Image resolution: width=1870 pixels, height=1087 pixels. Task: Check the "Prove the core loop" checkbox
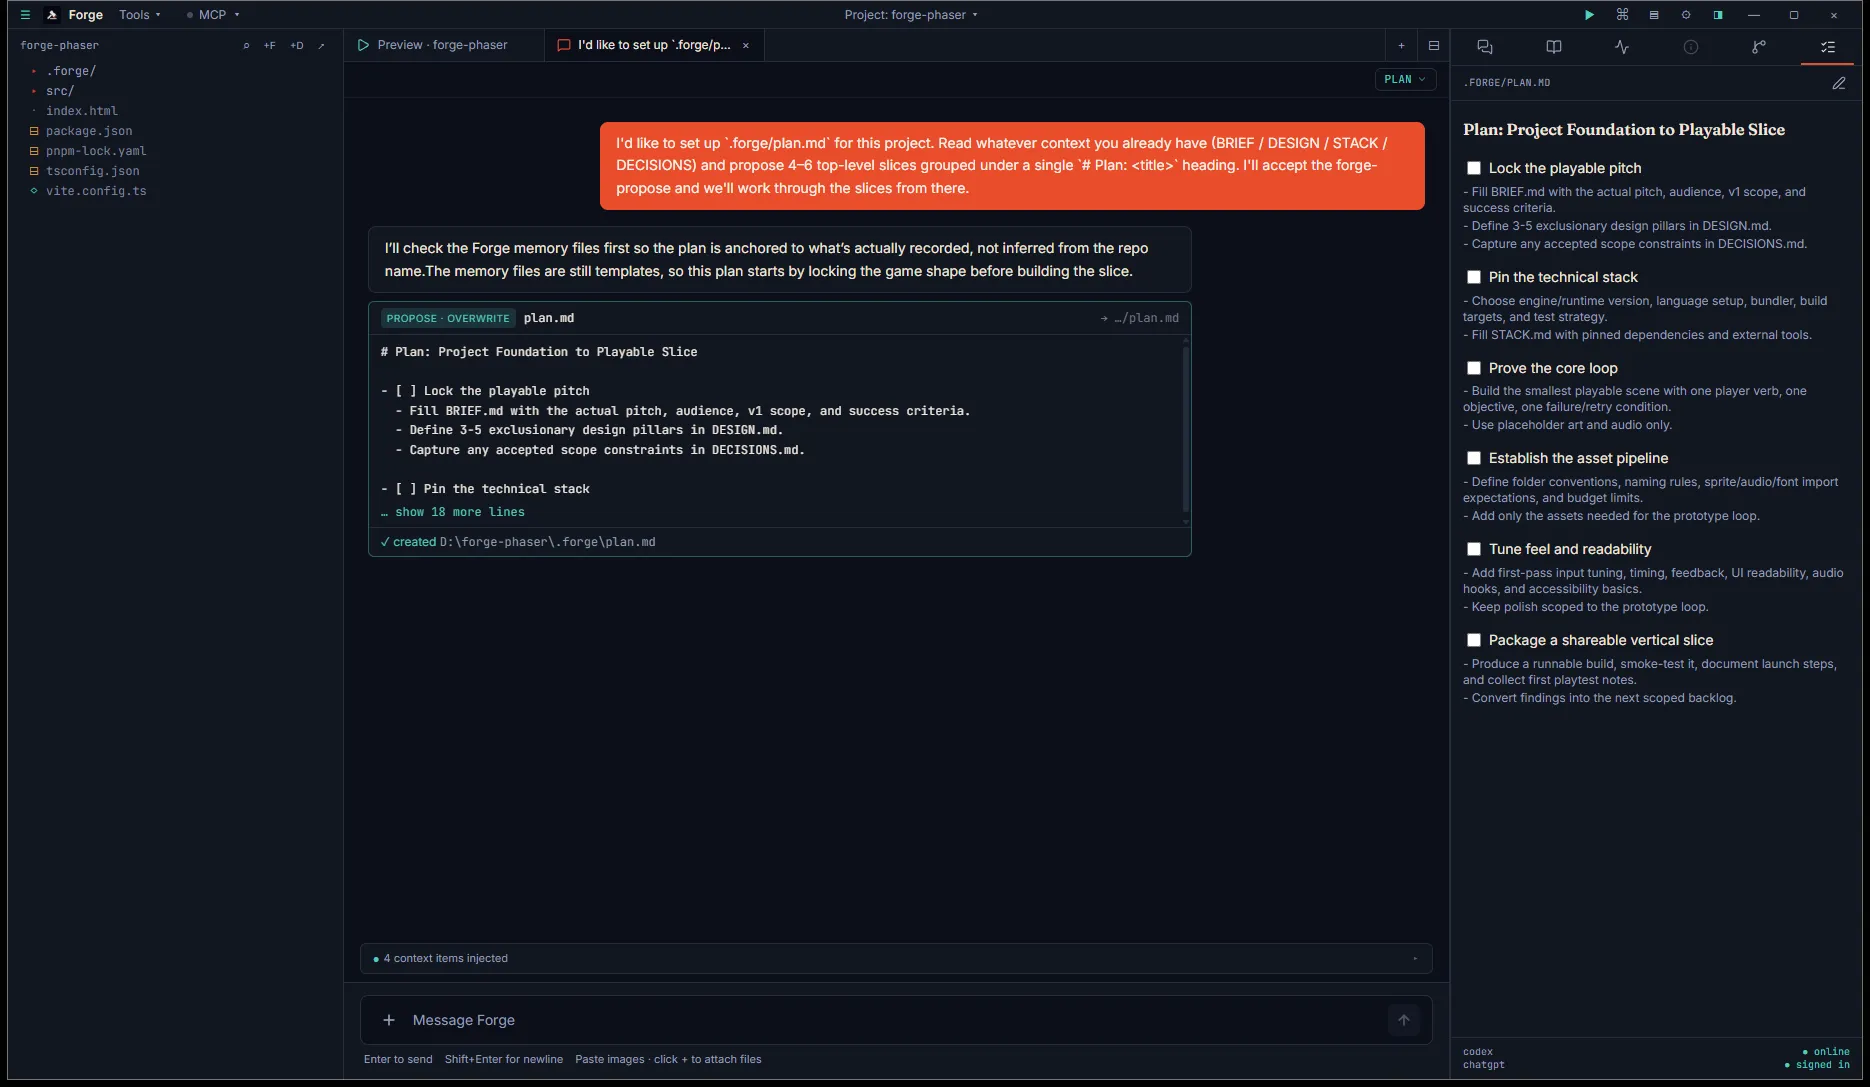[1474, 368]
